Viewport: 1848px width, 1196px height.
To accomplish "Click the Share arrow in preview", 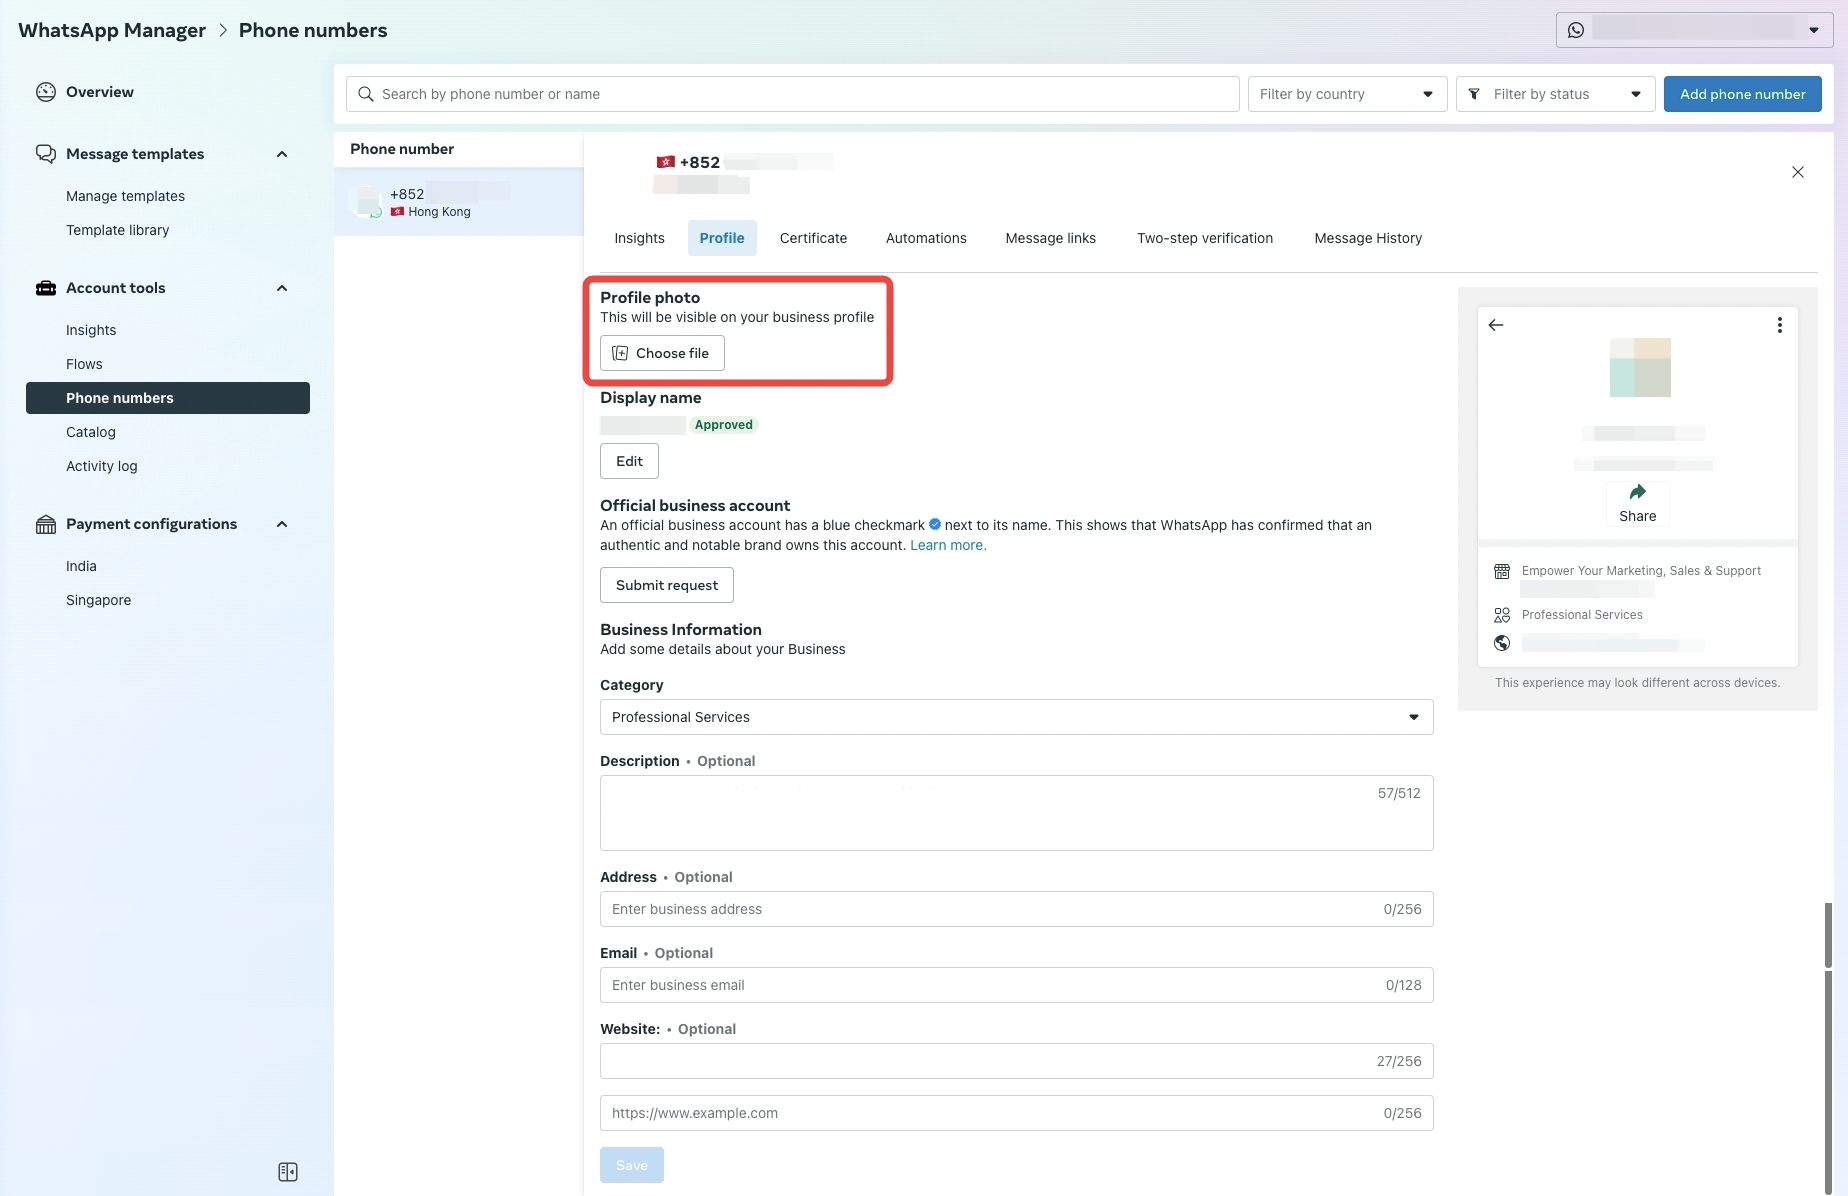I will 1638,492.
